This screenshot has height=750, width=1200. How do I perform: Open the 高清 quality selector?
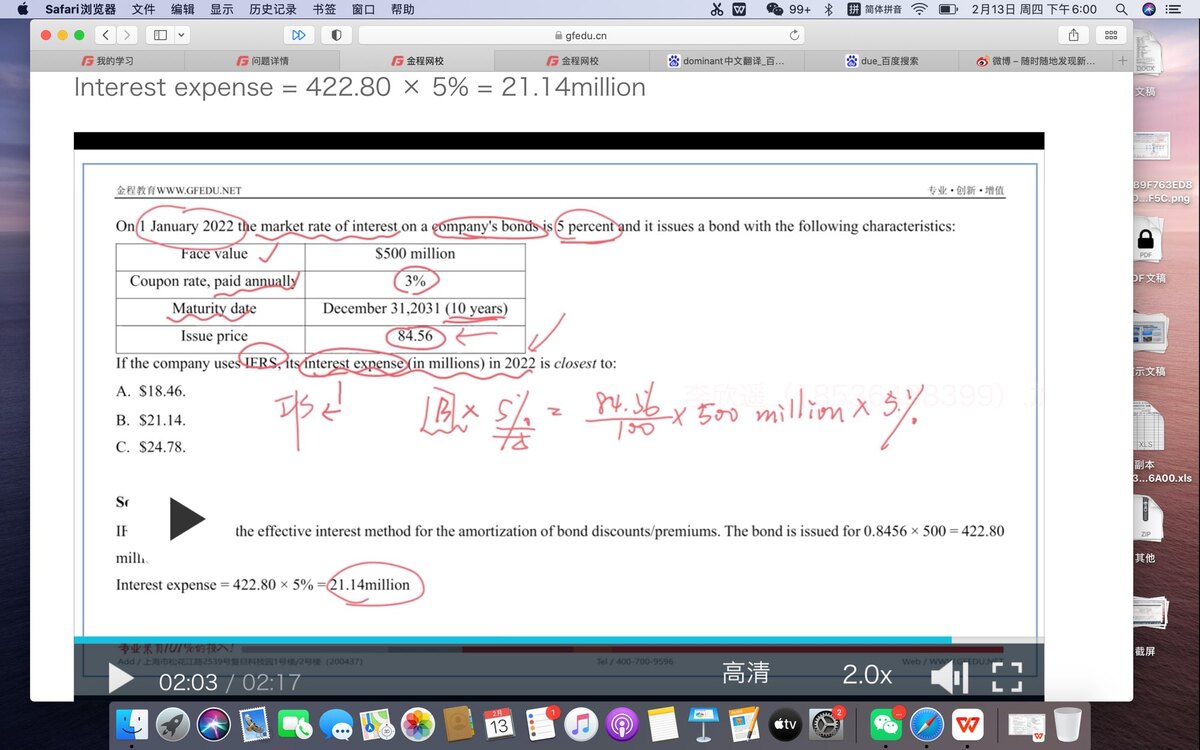tap(746, 674)
